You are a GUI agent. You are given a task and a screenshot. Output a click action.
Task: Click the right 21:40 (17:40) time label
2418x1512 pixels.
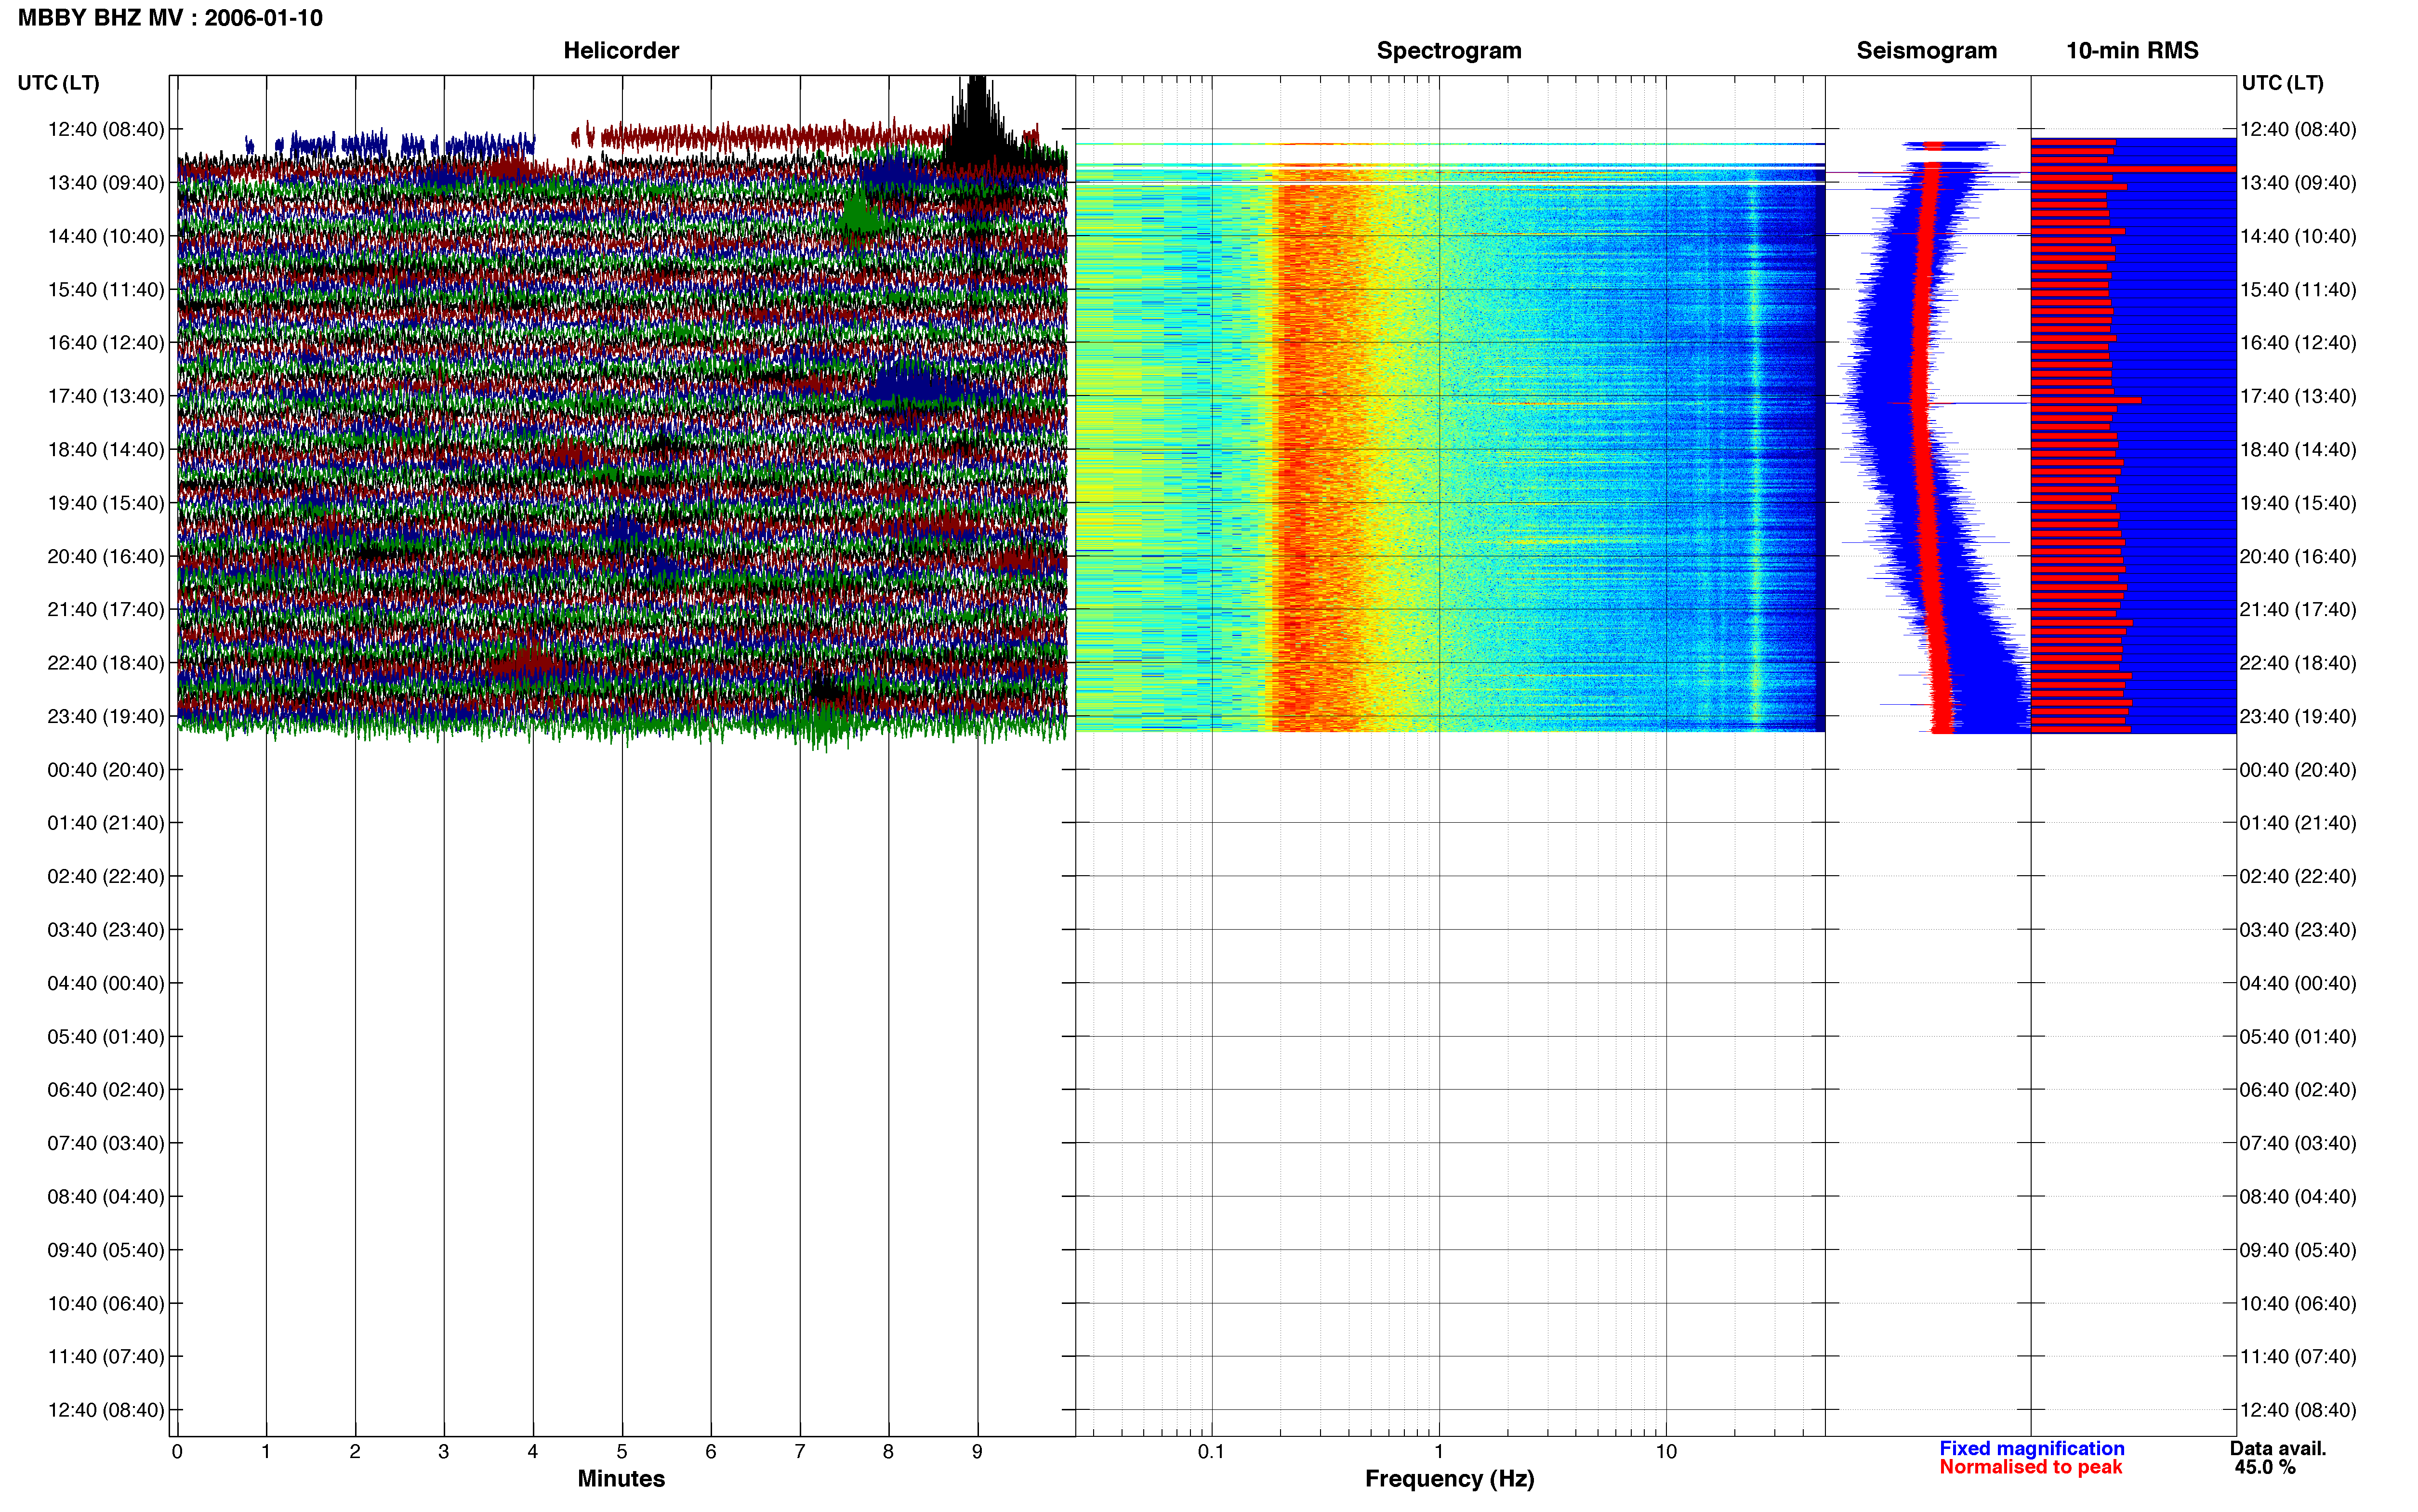click(2298, 609)
